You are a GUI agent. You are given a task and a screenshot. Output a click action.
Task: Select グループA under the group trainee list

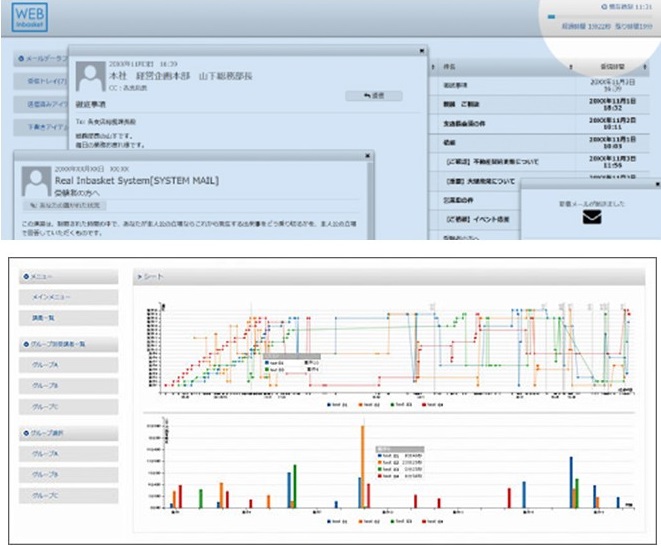pyautogui.click(x=68, y=365)
